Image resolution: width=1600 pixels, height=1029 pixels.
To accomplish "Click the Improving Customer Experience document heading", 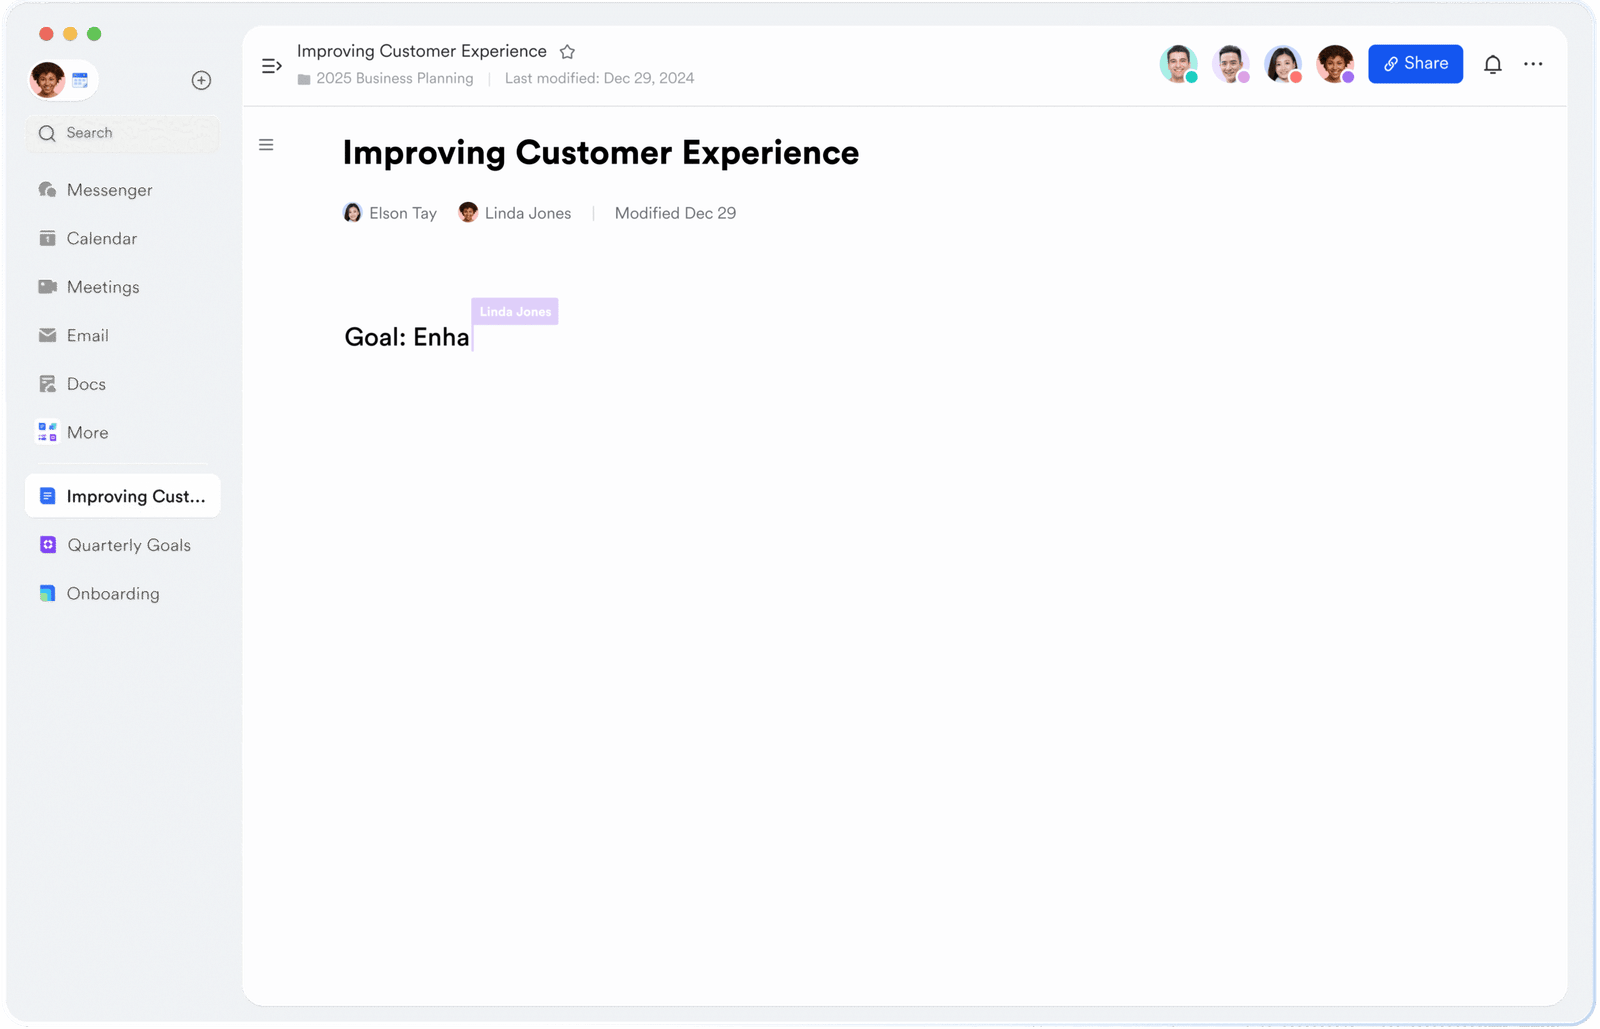I will (x=601, y=153).
